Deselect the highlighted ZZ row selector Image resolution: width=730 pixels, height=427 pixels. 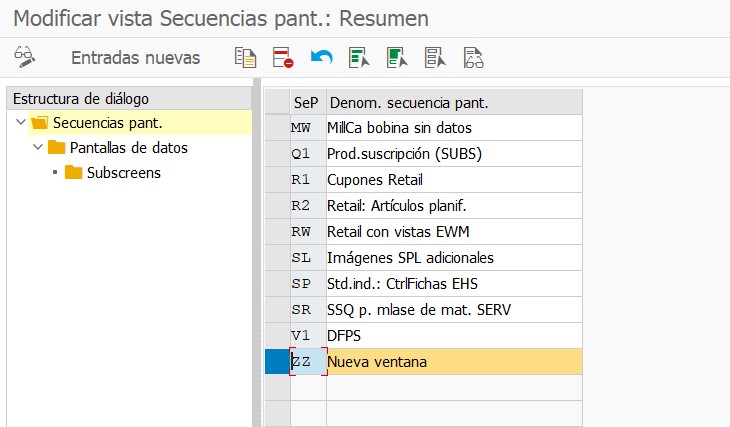point(277,361)
